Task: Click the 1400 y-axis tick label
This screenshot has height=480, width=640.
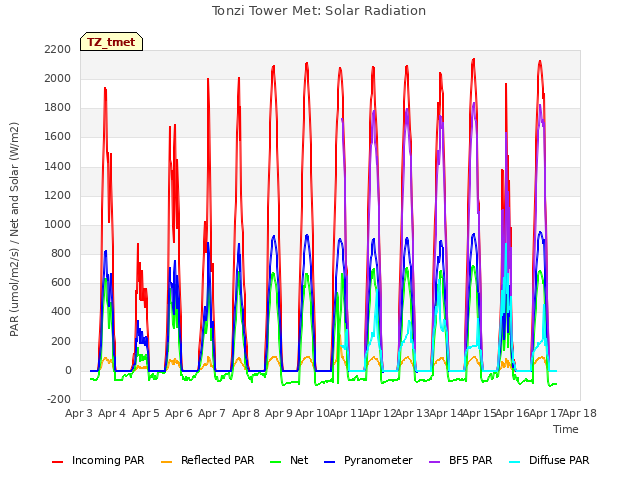Action: pos(58,167)
